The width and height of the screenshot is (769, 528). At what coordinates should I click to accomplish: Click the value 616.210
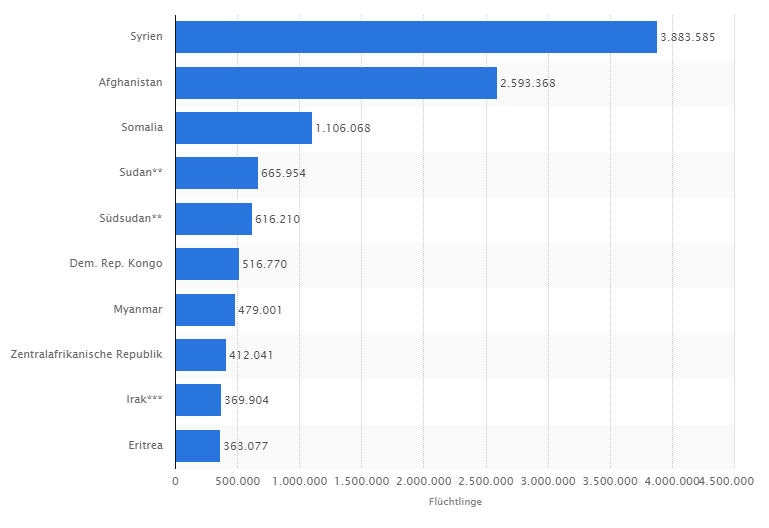click(x=278, y=219)
